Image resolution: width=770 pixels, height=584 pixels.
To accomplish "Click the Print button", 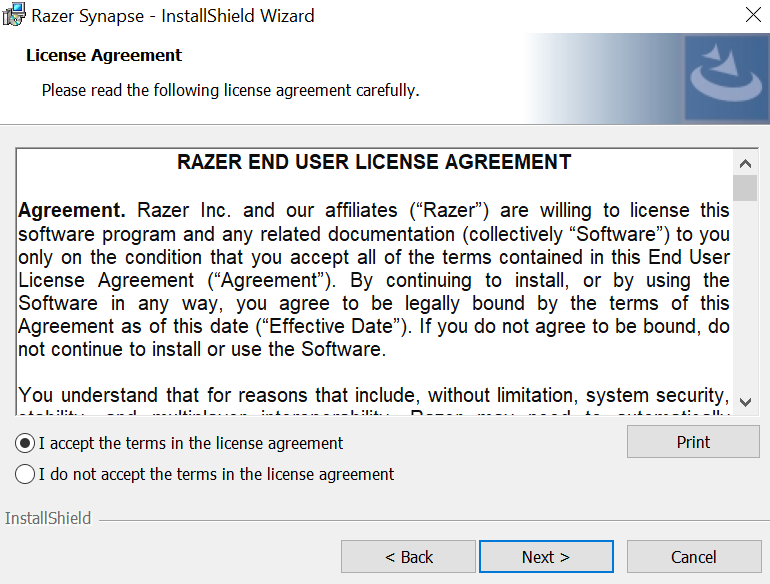I will point(693,442).
